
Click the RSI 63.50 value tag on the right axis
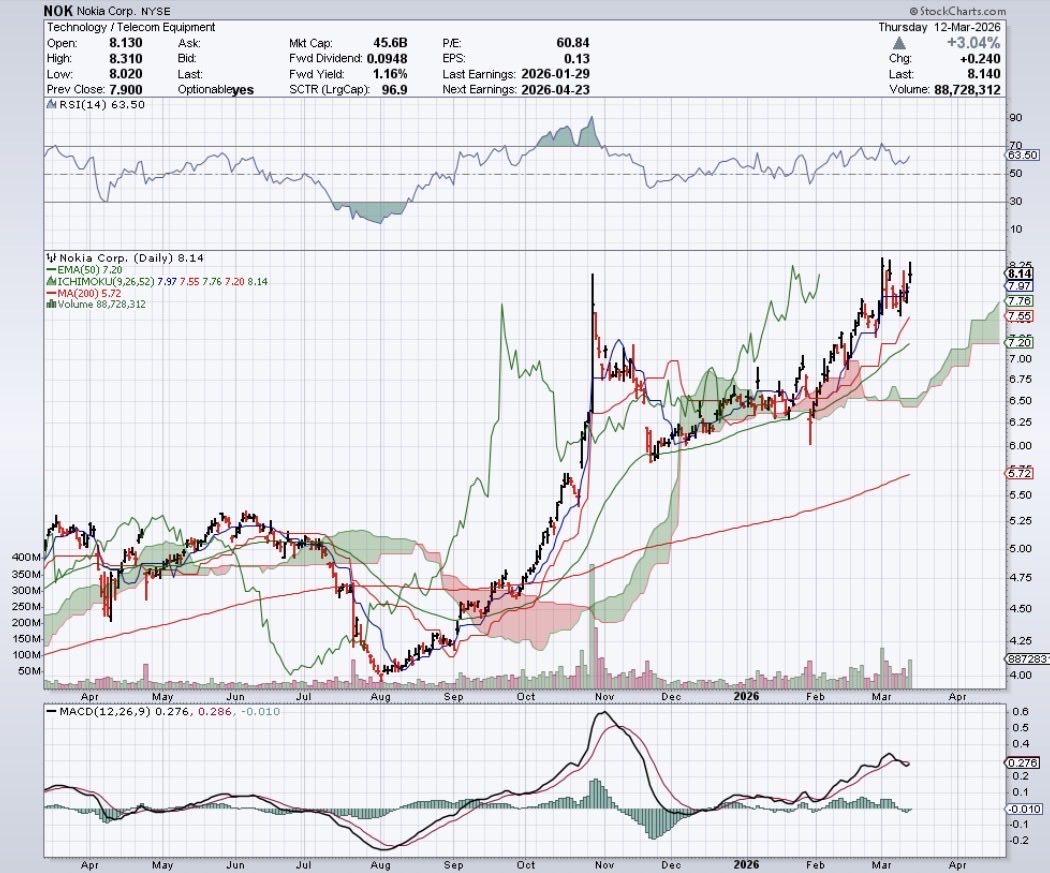point(1023,155)
